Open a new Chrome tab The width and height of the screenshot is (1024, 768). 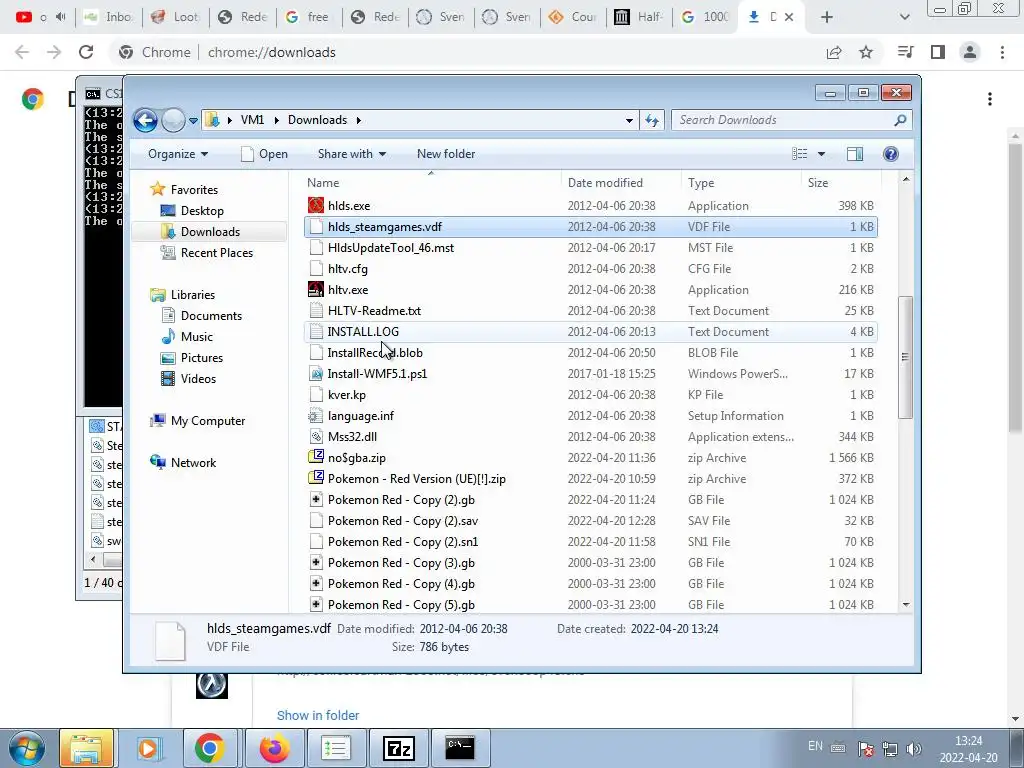[827, 17]
